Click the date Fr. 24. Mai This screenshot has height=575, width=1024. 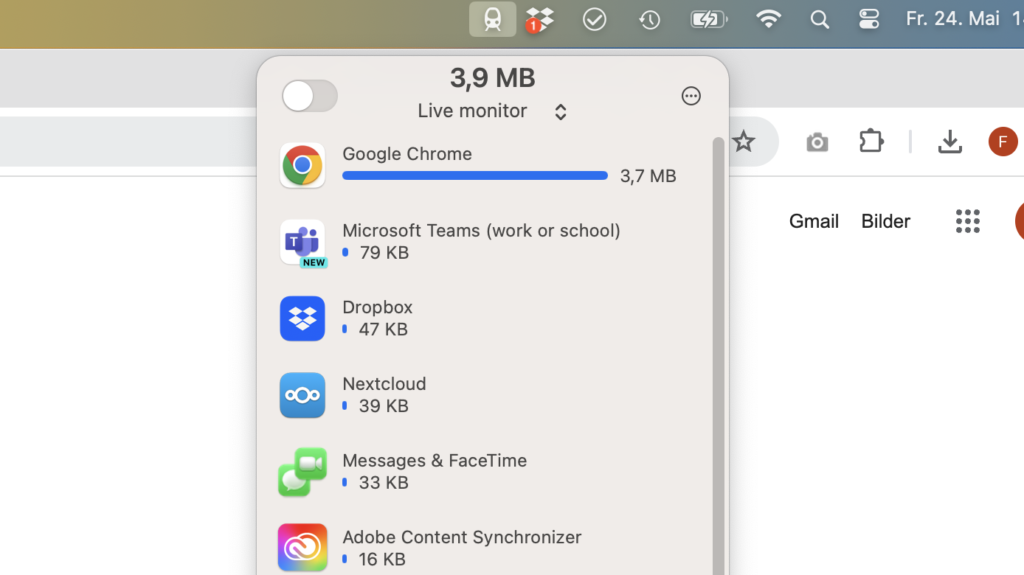(x=952, y=18)
